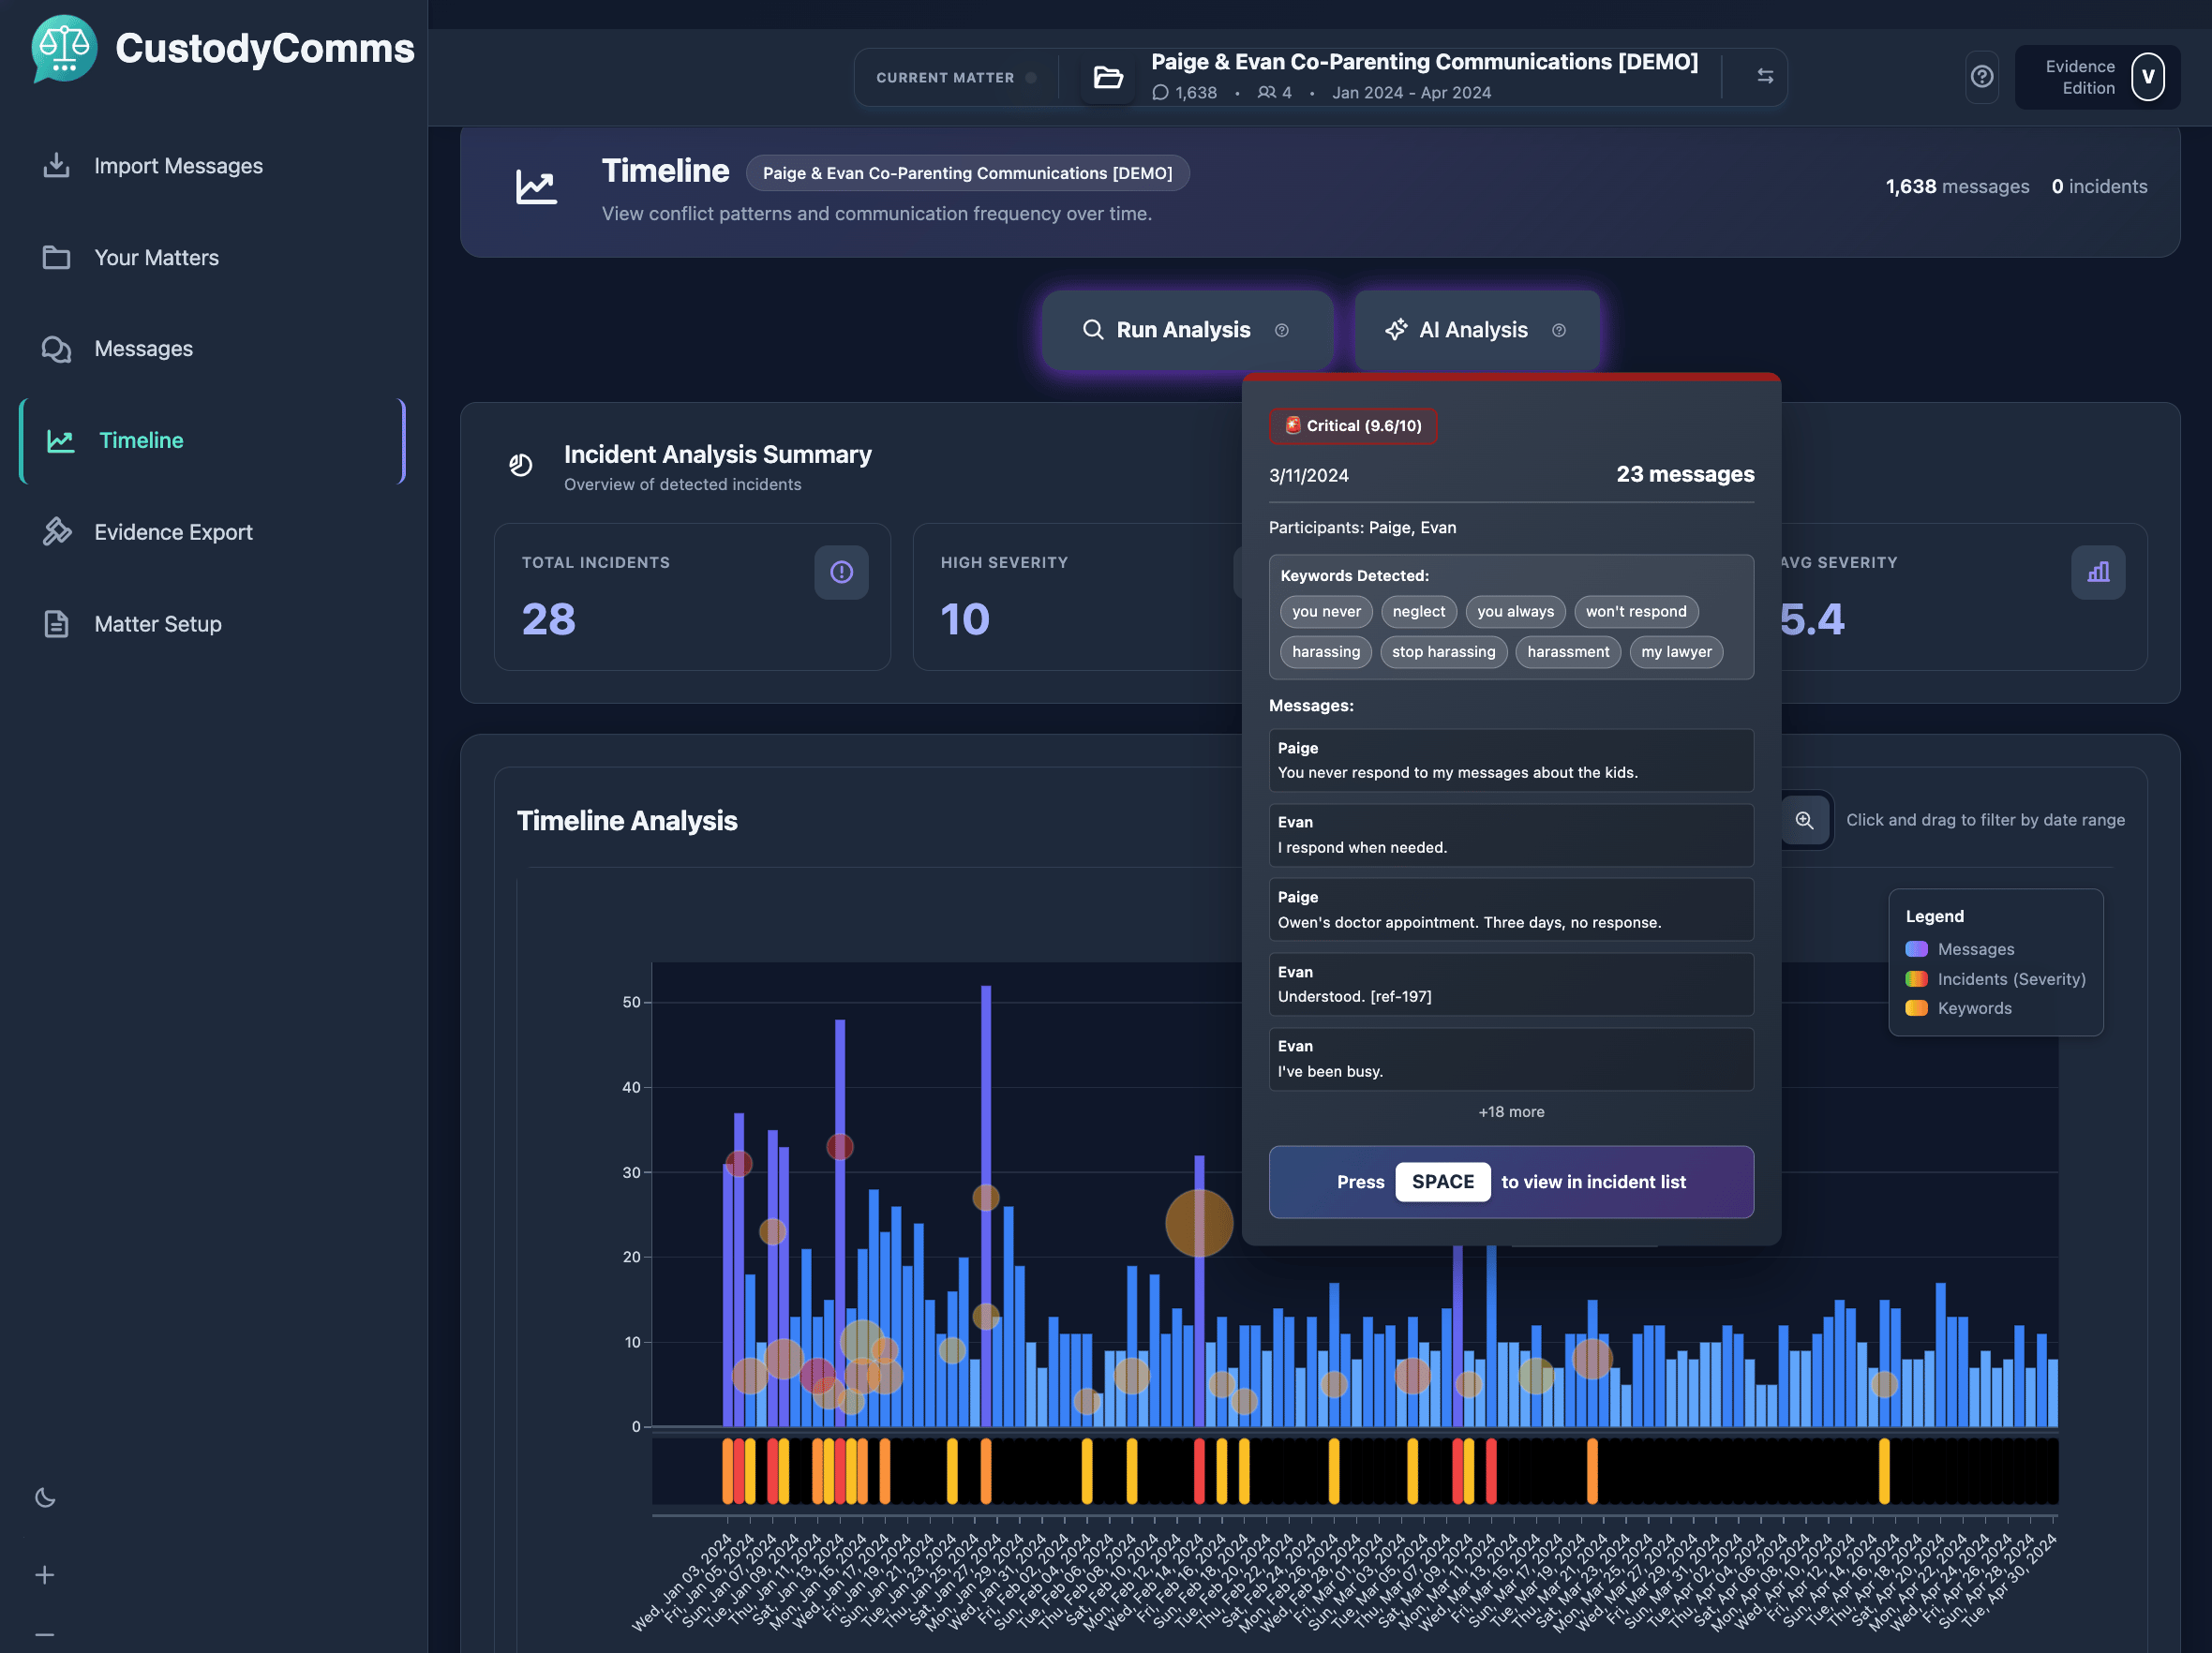Show AI Analysis help tooltip icon

[1558, 331]
